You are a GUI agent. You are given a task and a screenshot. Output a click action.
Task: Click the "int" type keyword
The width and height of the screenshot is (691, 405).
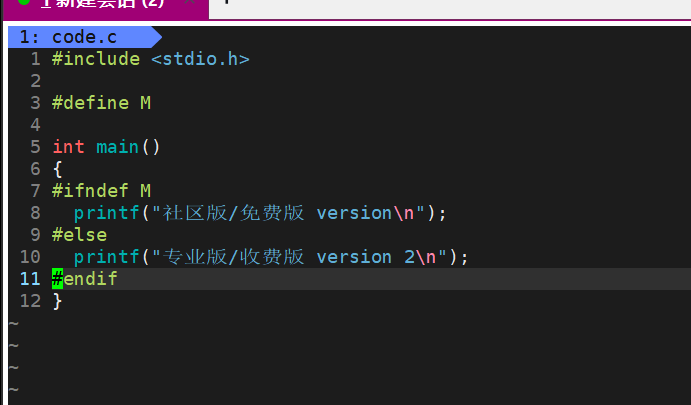[68, 147]
